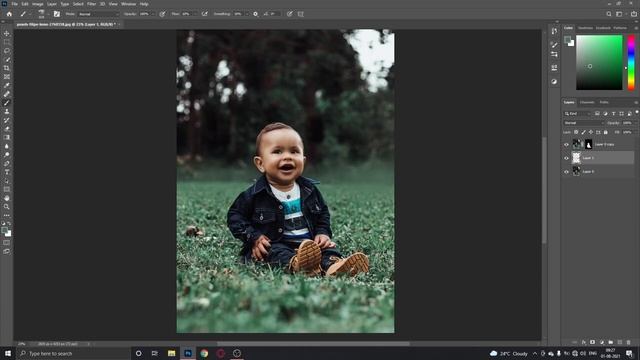This screenshot has height=360, width=640.
Task: Select the Move tool
Action: (x=7, y=33)
